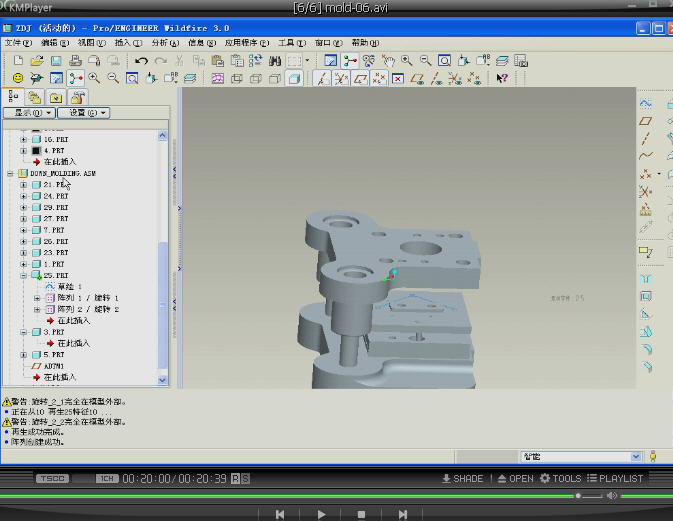Click KMPlayer volume slider

589,496
